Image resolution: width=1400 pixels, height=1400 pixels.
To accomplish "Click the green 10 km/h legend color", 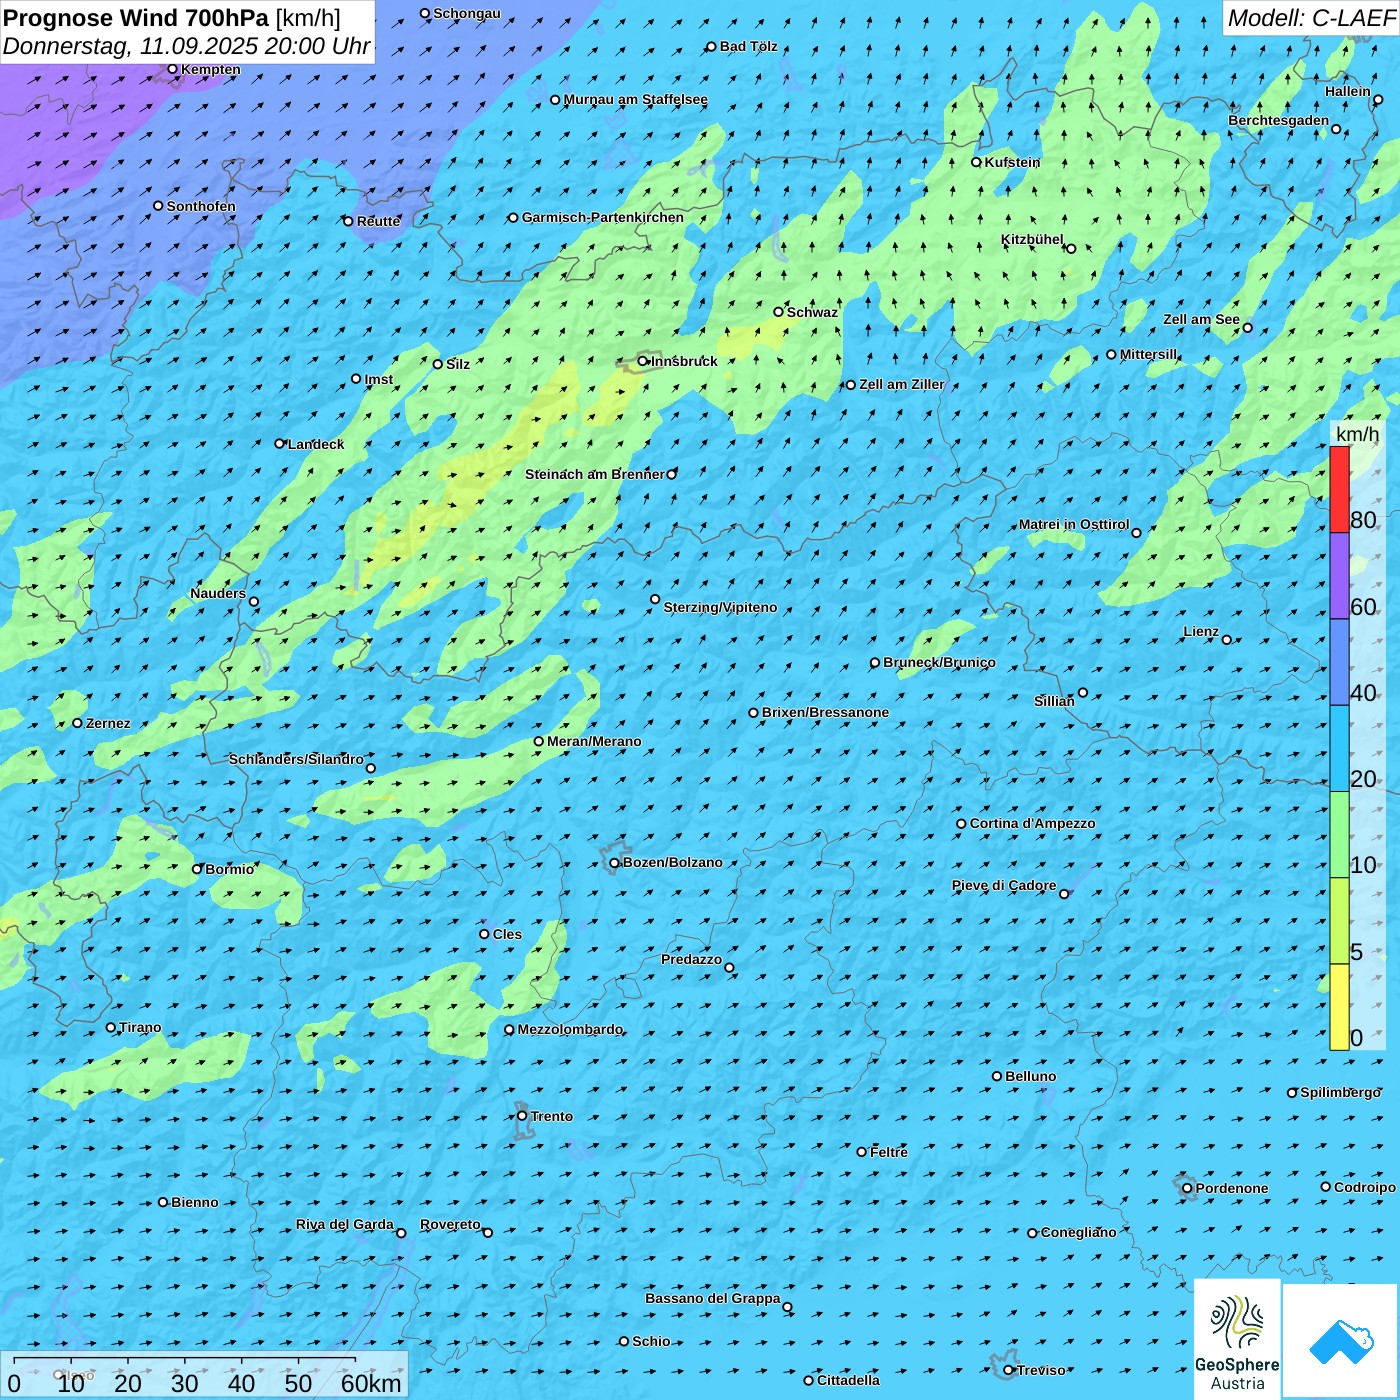I will point(1339,835).
